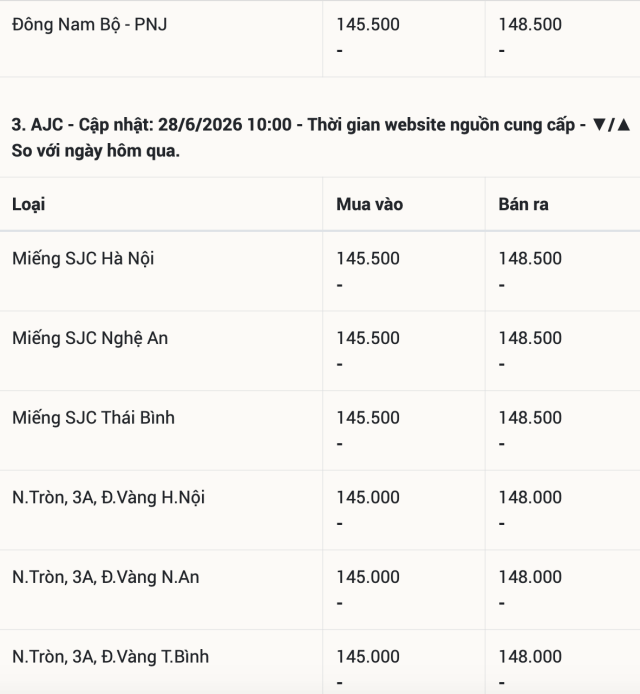
Task: Click the Mua vào column header
Action: point(370,204)
